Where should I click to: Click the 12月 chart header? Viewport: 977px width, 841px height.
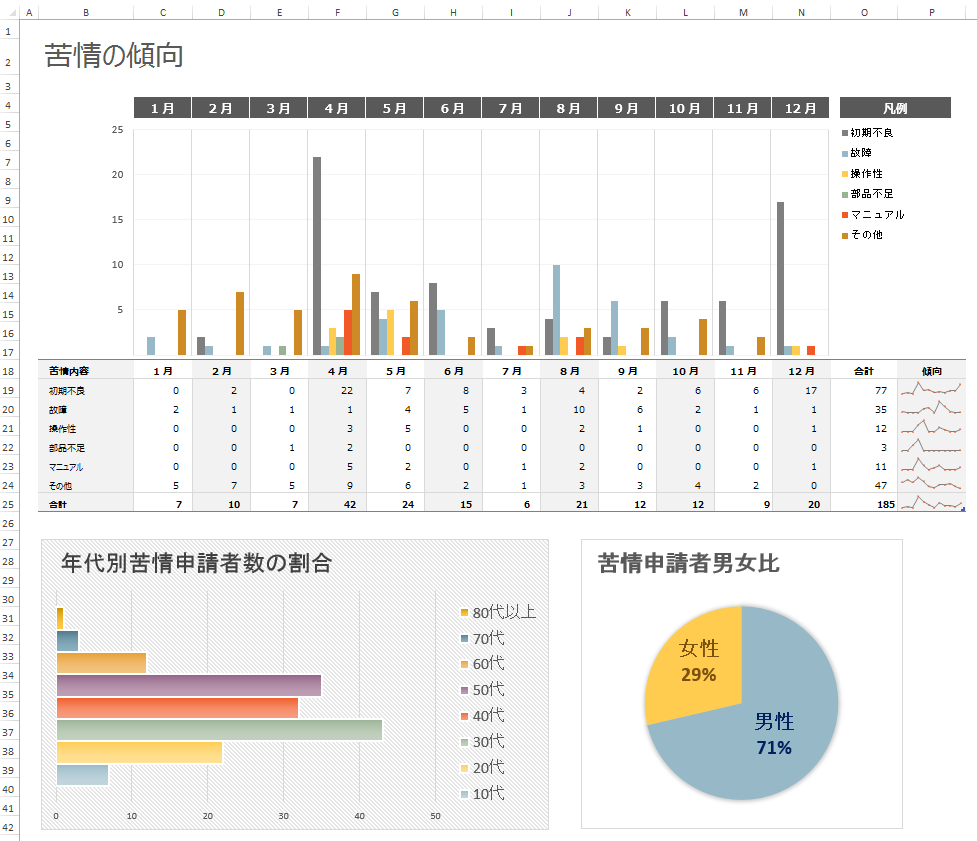point(800,108)
